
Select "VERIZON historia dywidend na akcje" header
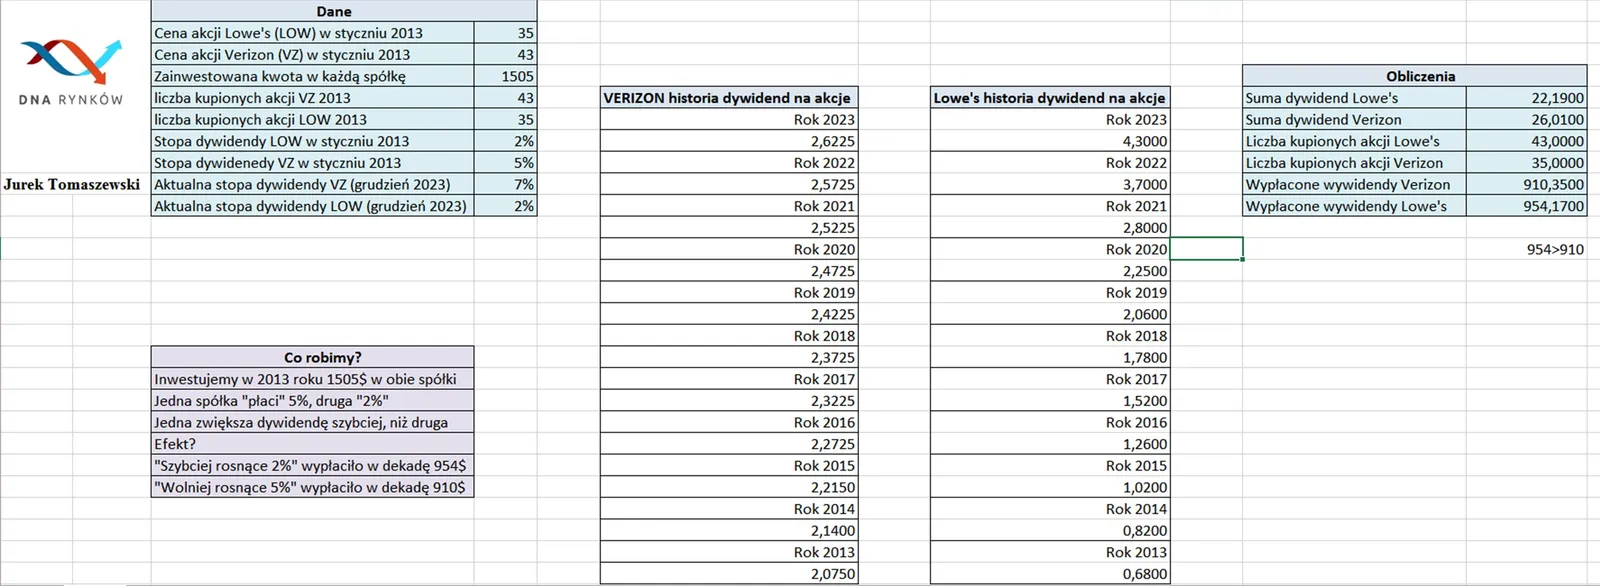click(x=729, y=98)
